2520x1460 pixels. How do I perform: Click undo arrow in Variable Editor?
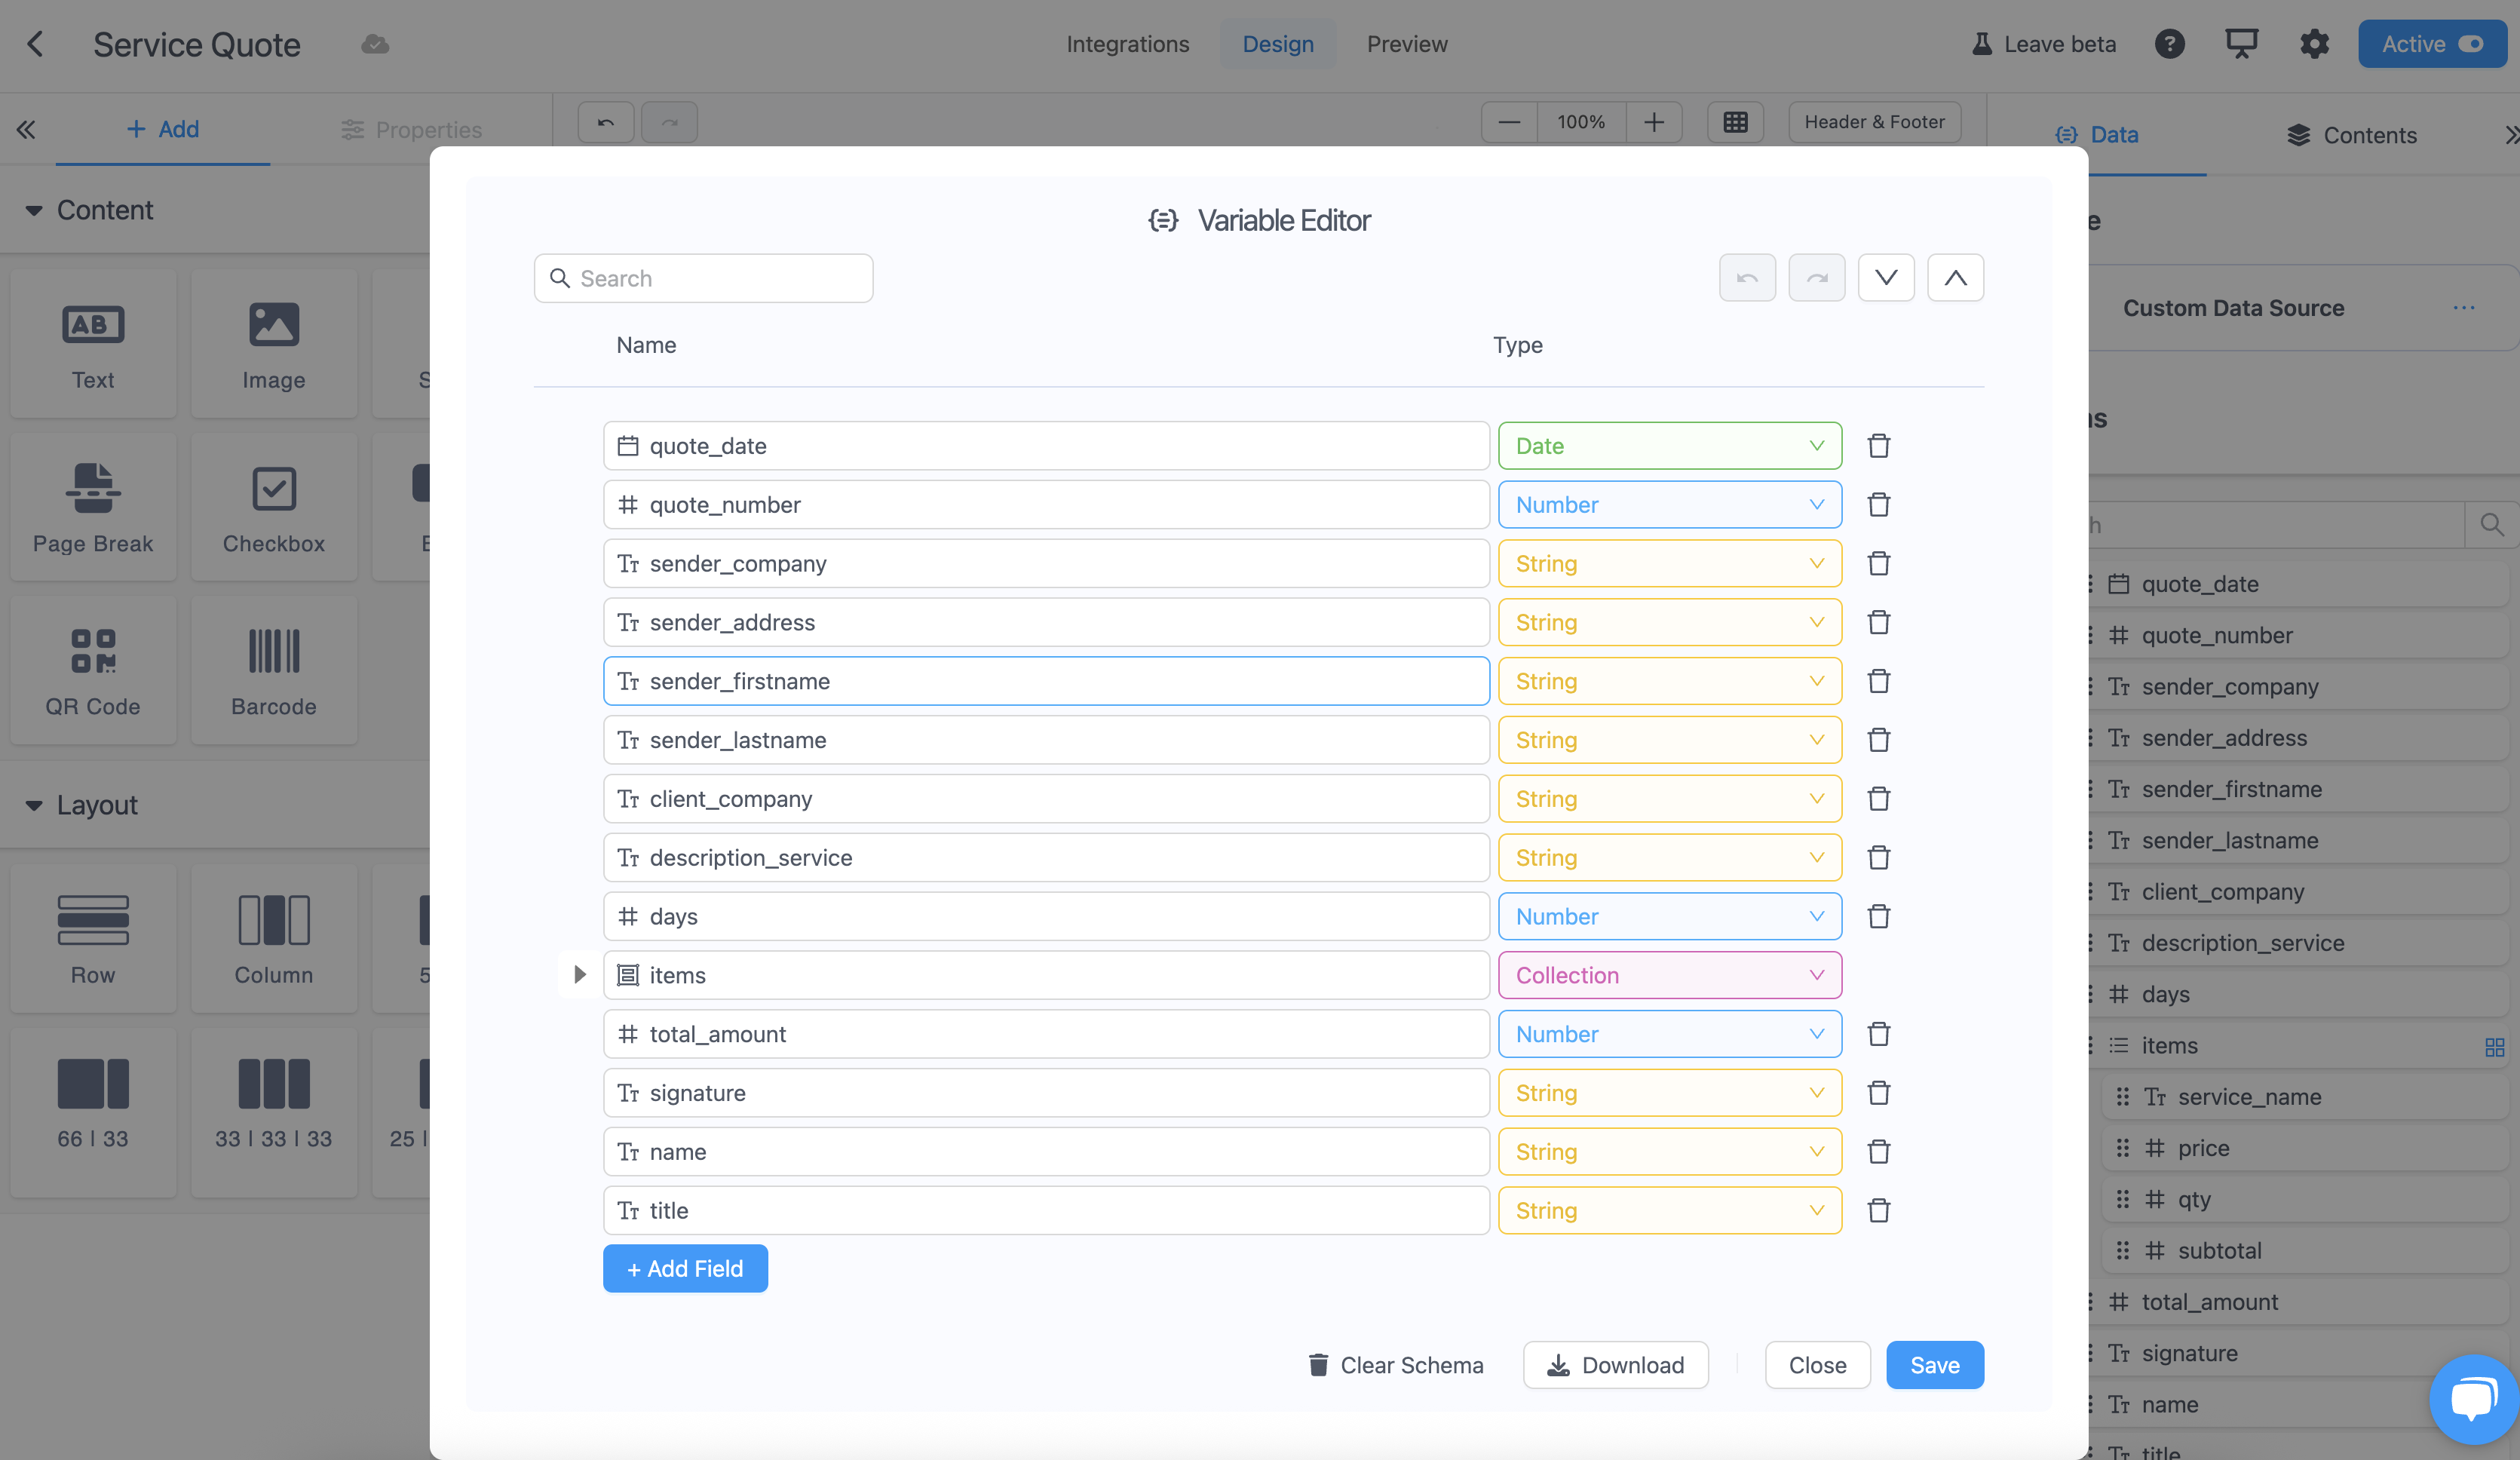click(x=1747, y=278)
